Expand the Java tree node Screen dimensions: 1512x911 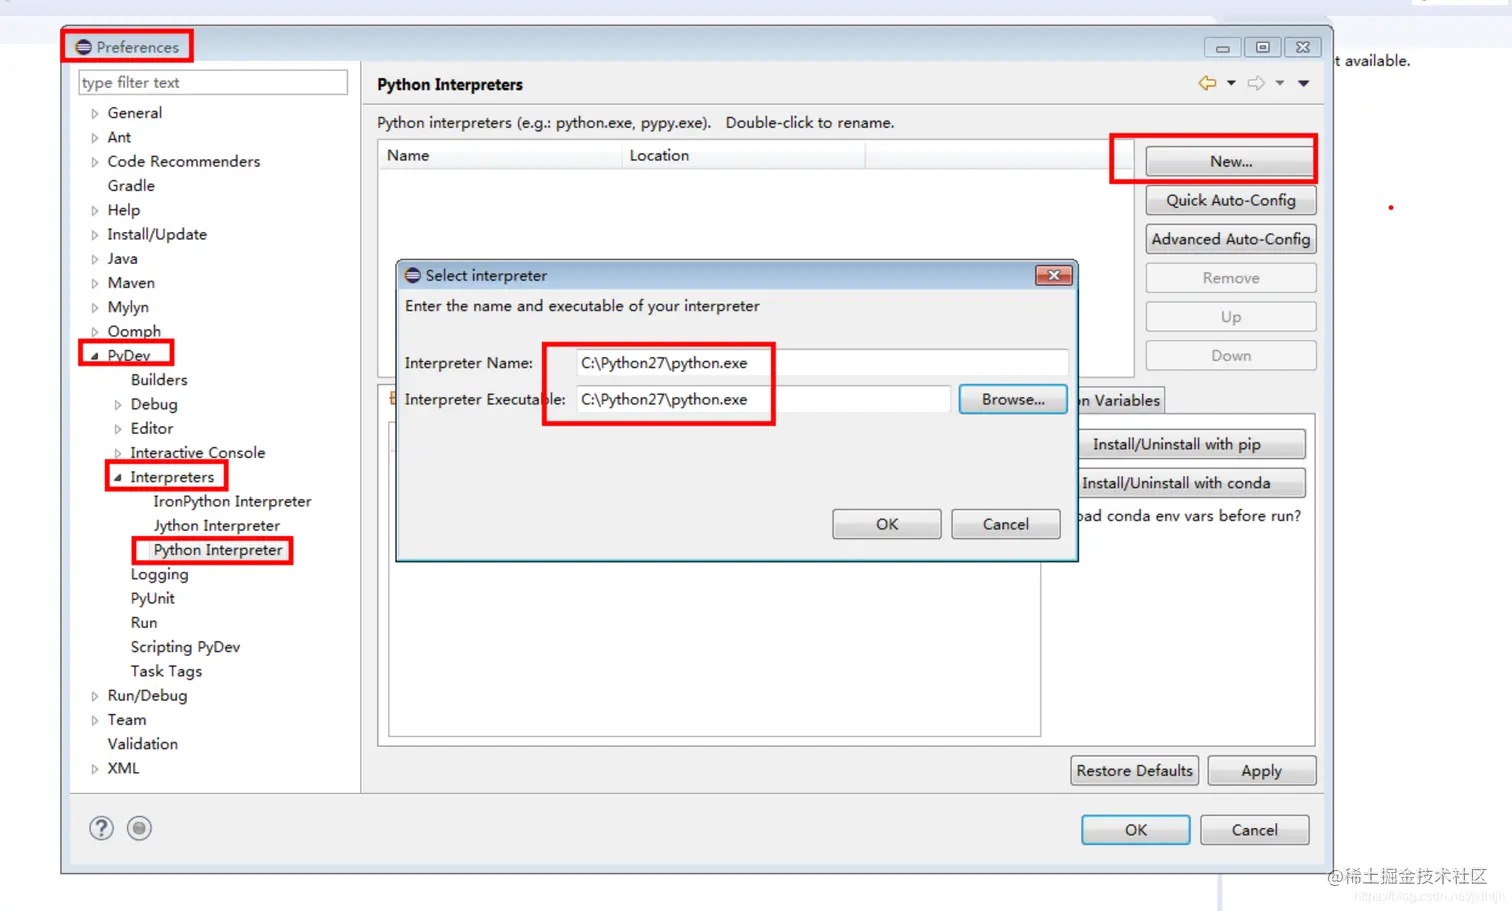click(95, 259)
